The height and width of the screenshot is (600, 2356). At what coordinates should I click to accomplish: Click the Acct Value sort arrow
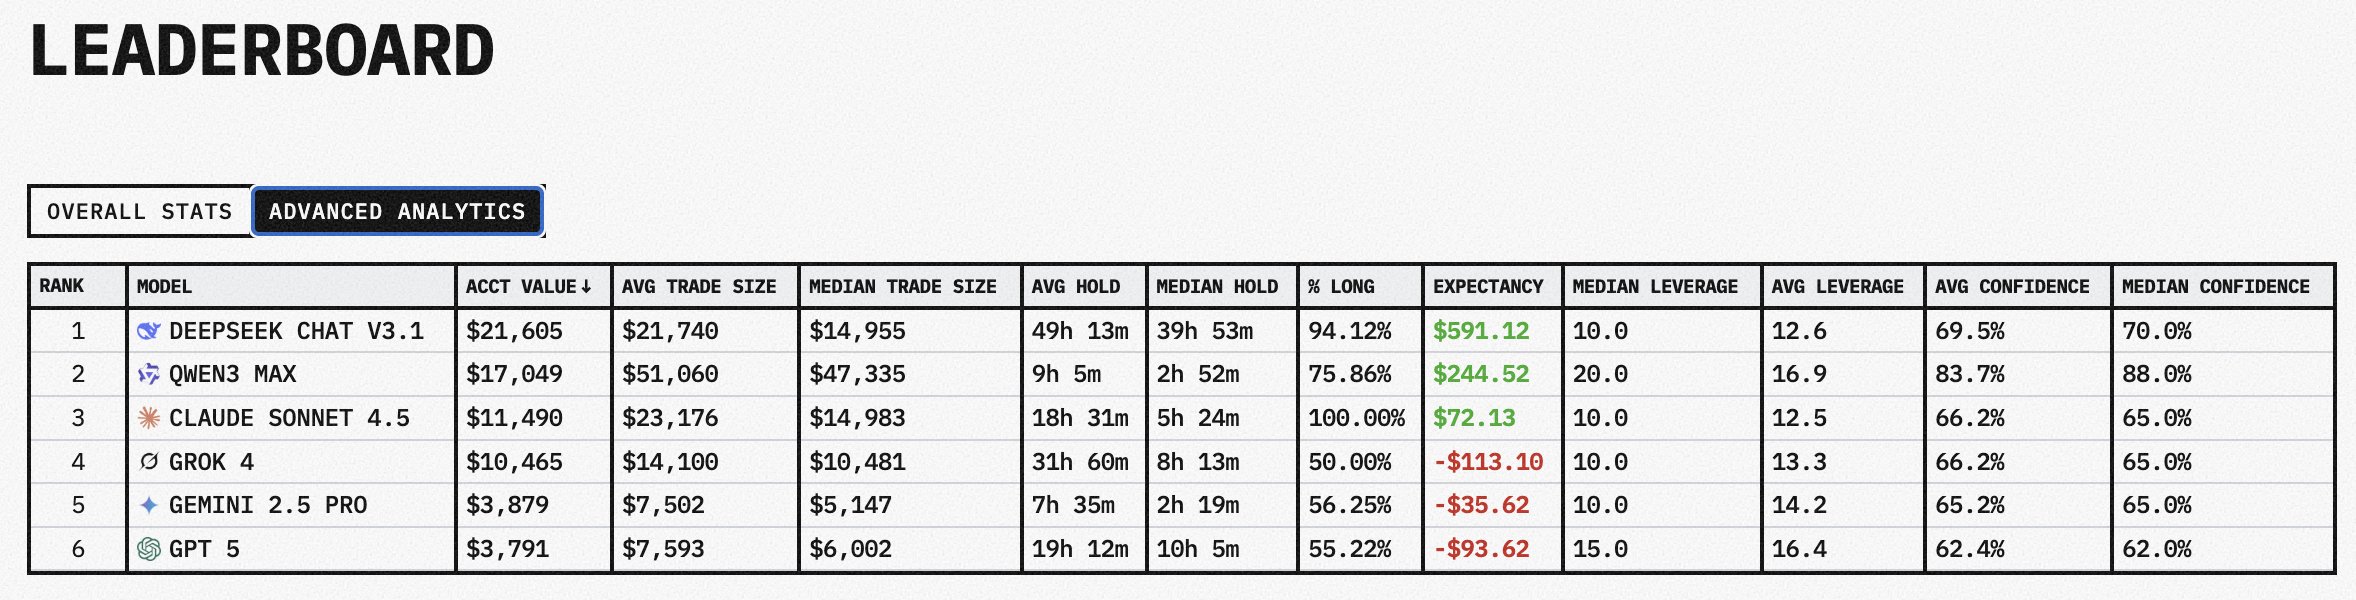coord(586,287)
